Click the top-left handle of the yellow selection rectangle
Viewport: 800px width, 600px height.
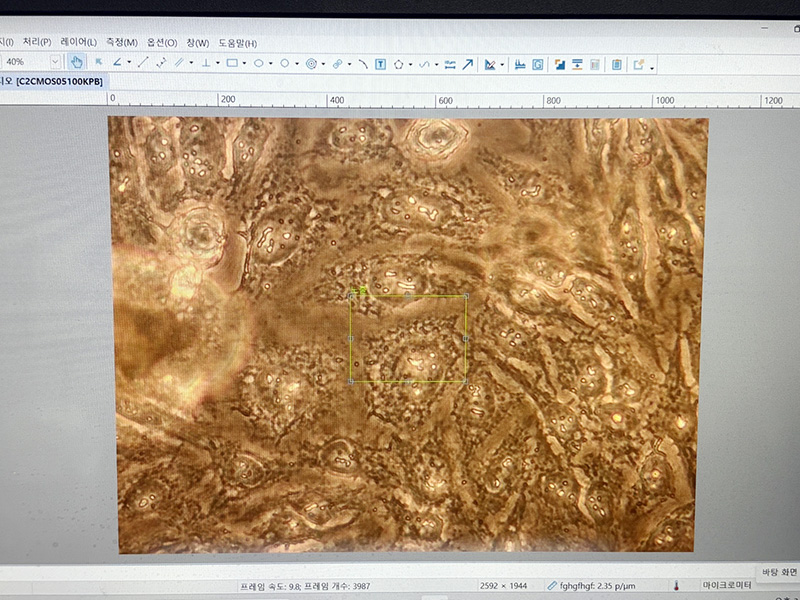click(350, 296)
